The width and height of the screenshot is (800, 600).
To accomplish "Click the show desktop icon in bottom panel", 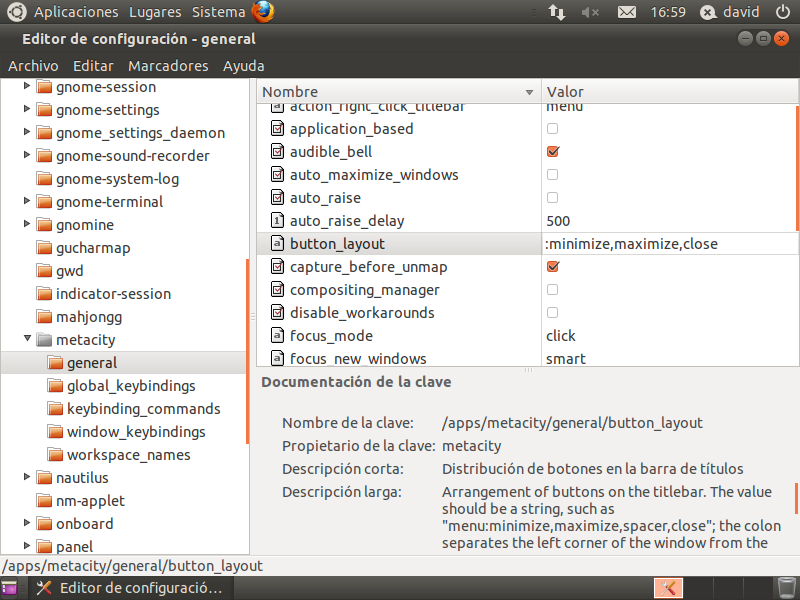I will coord(9,588).
